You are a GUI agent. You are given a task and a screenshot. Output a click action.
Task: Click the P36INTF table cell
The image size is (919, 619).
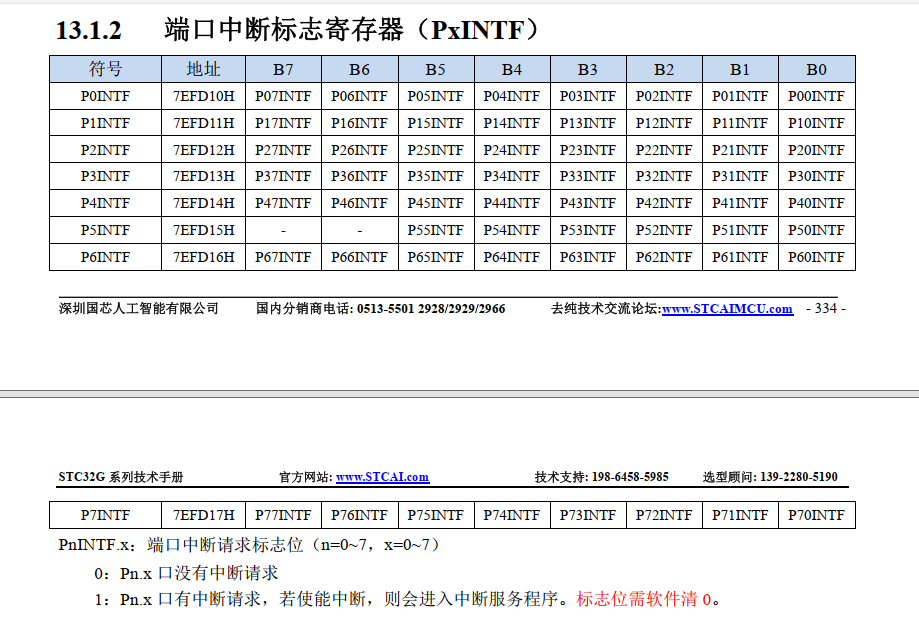(359, 176)
